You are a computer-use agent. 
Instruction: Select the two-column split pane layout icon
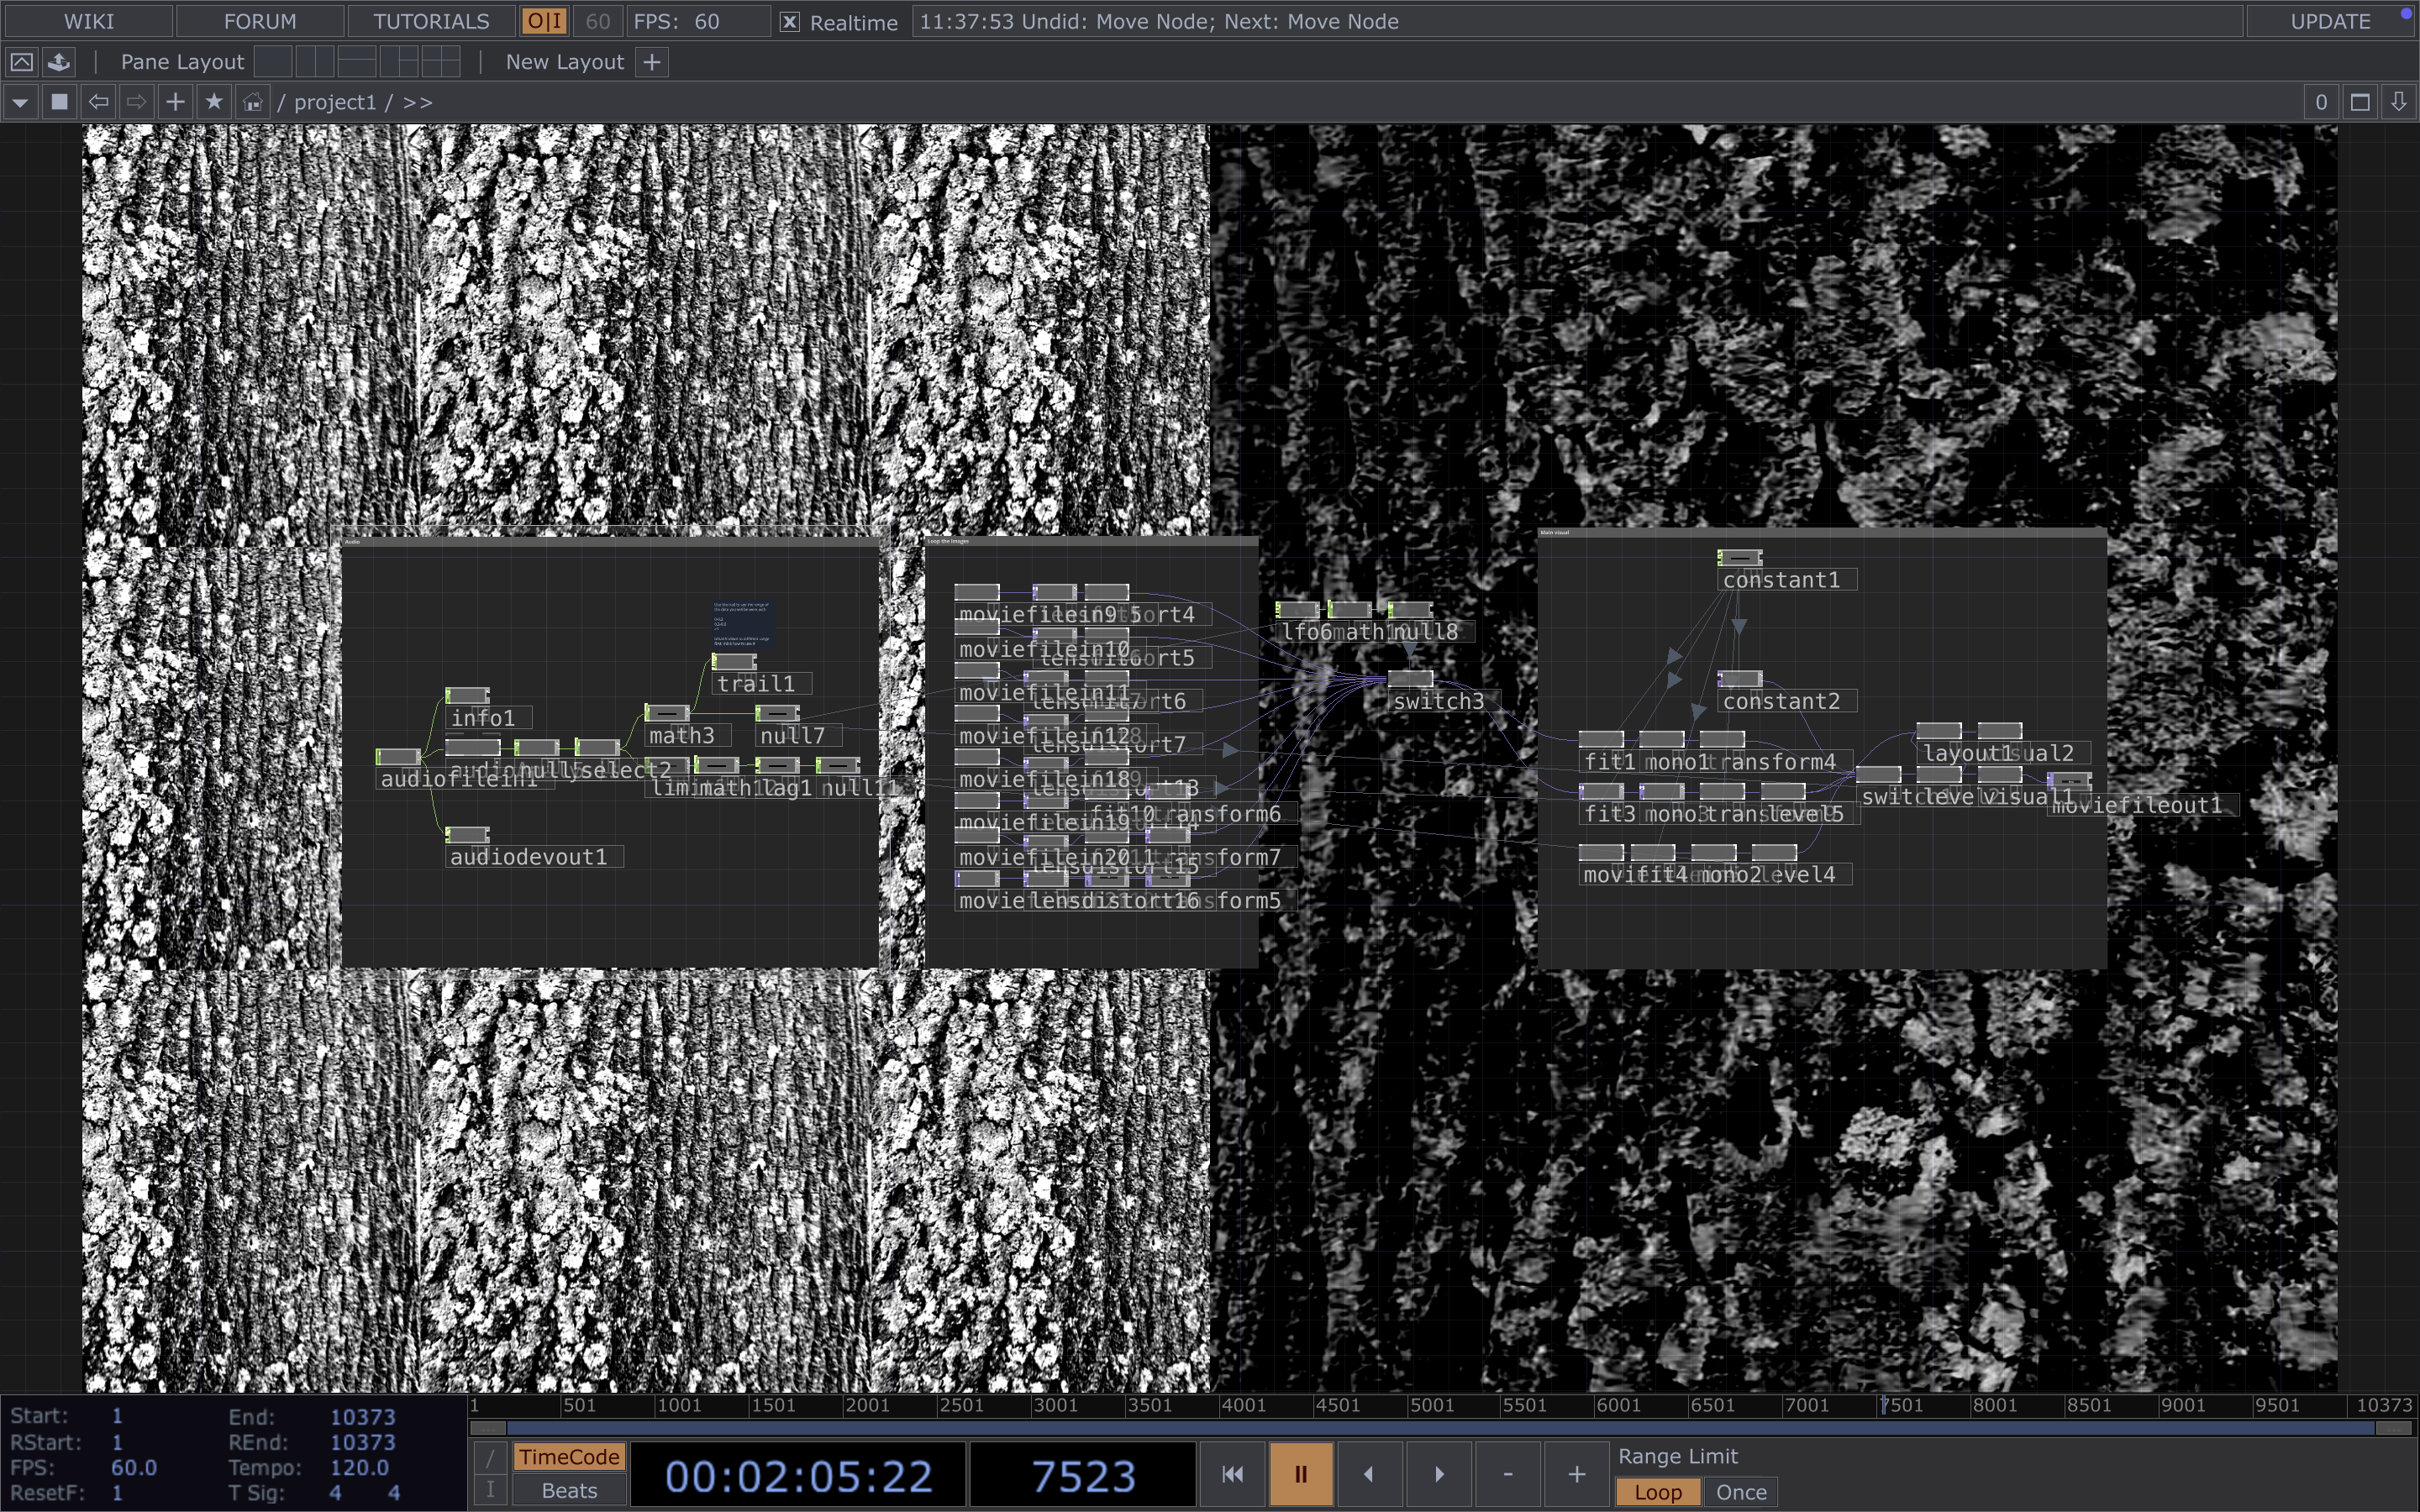(x=314, y=62)
